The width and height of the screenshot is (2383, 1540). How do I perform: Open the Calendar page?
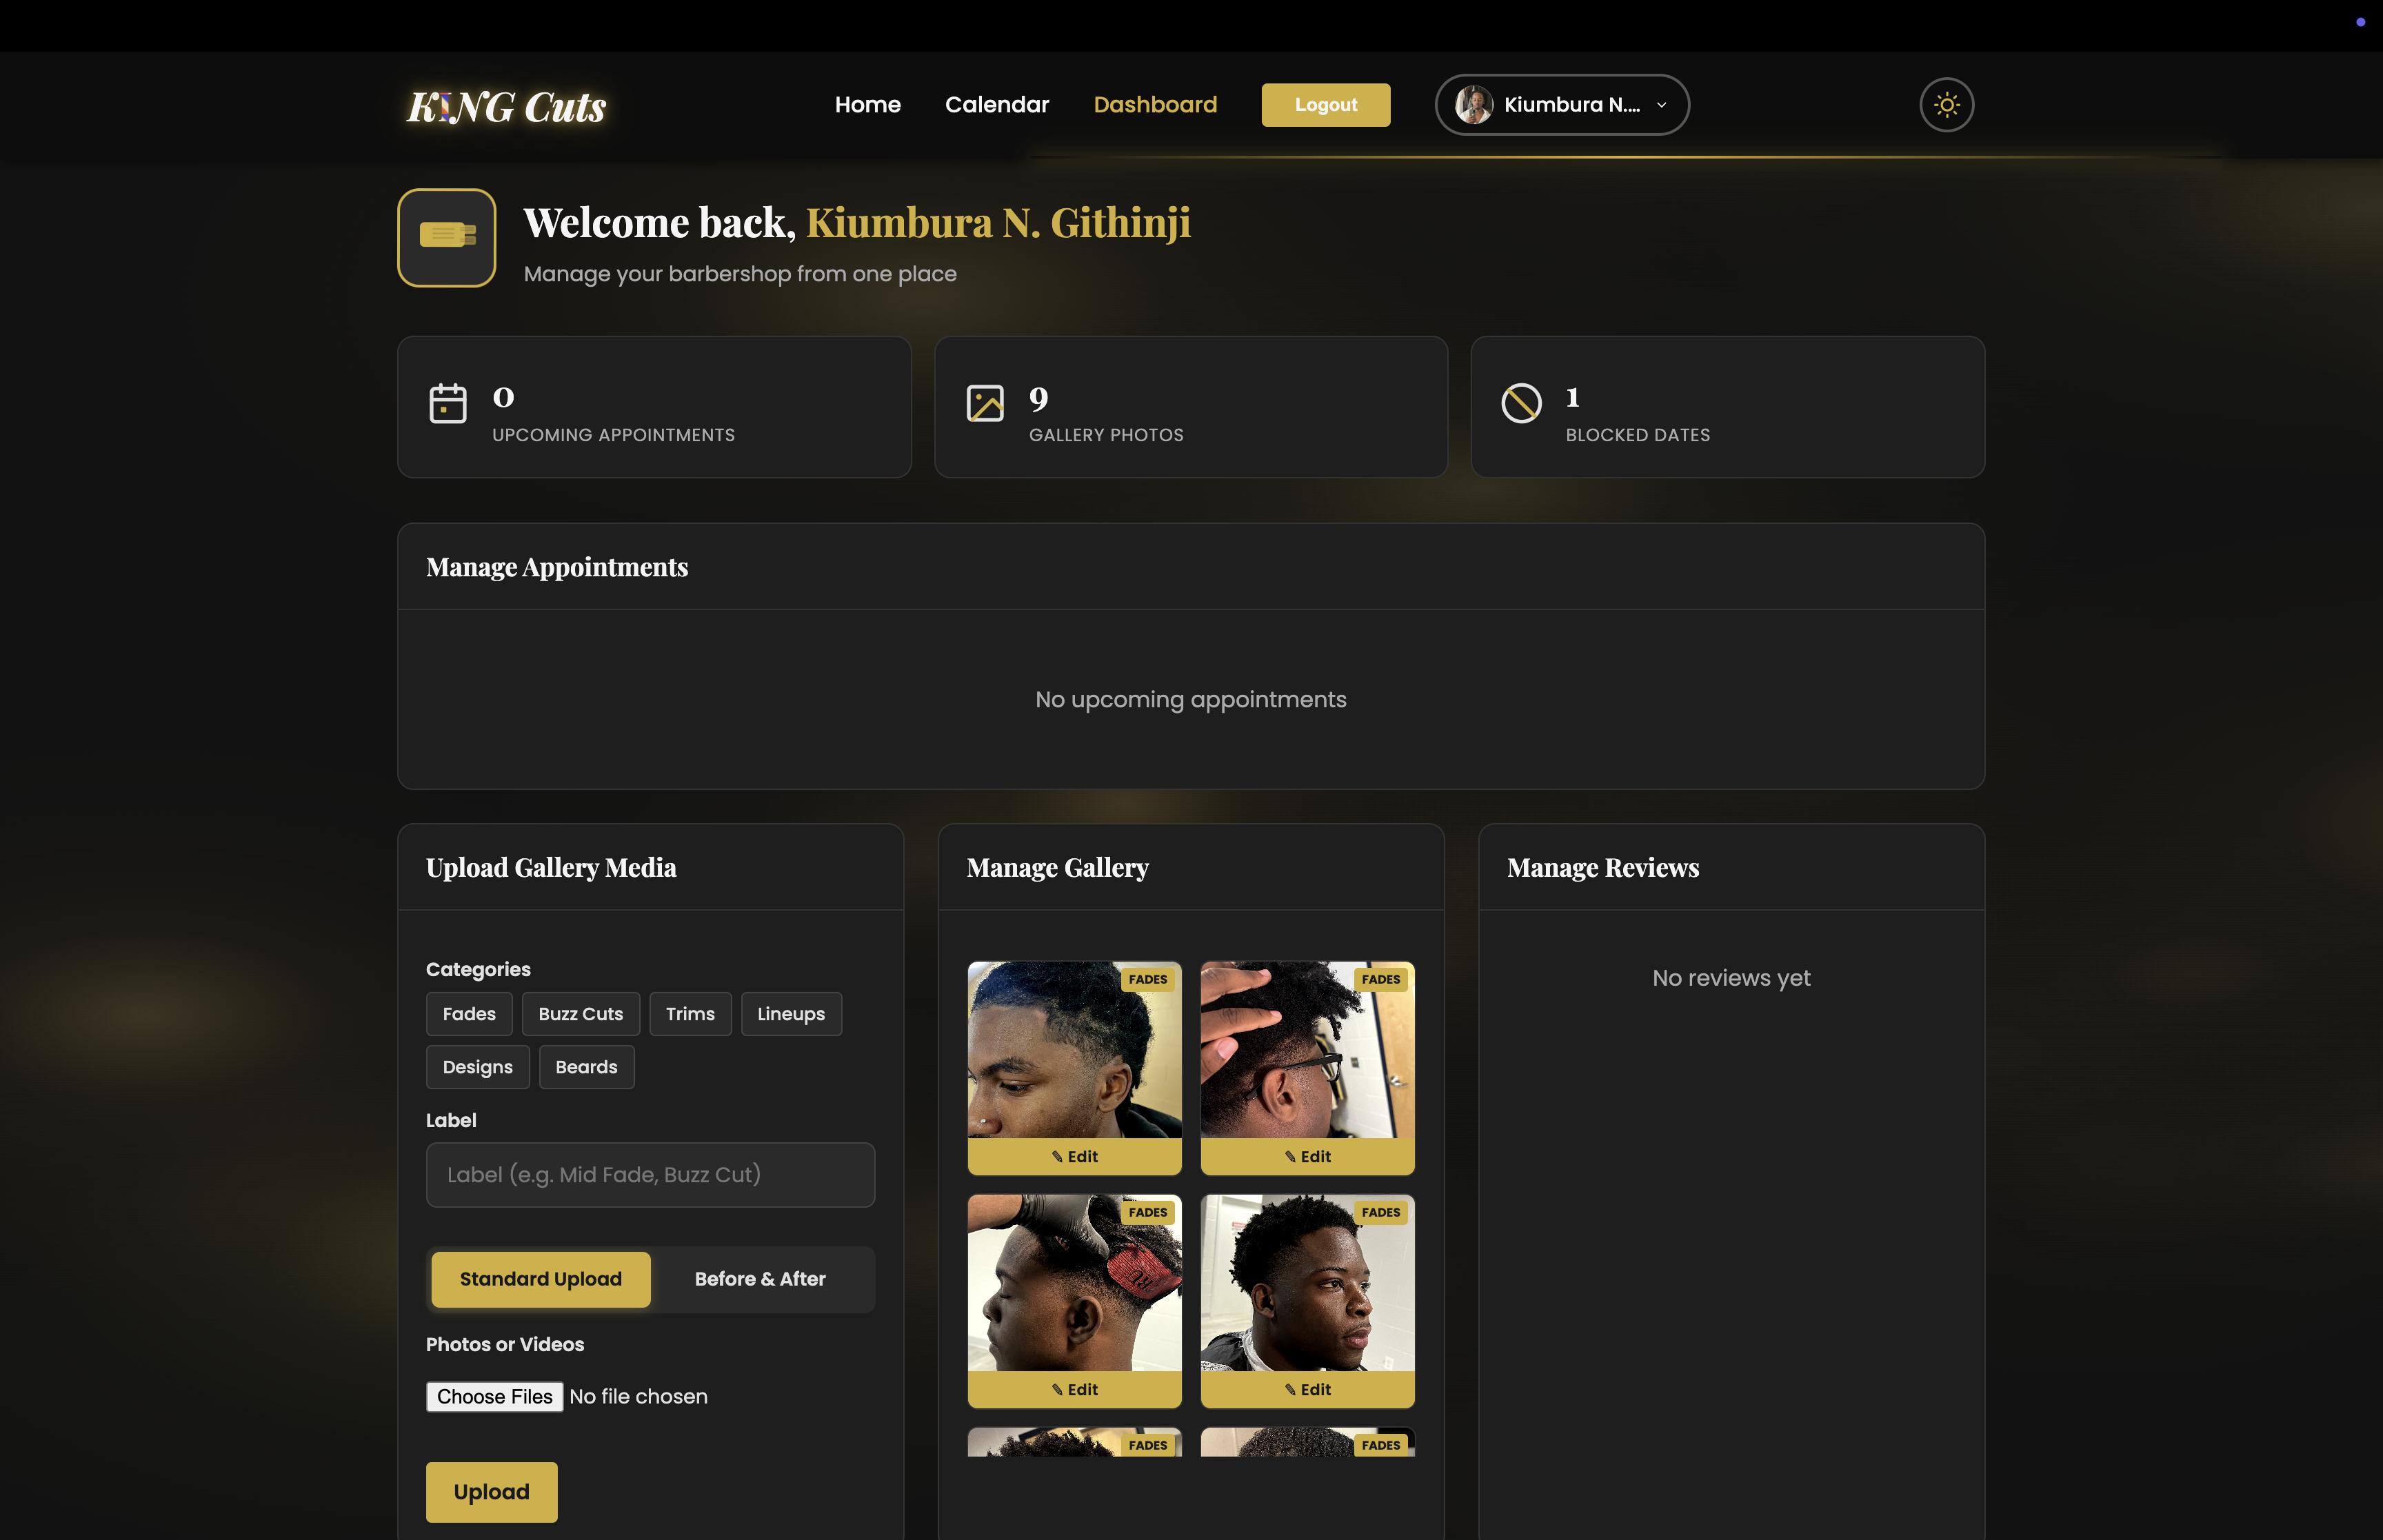click(x=996, y=104)
